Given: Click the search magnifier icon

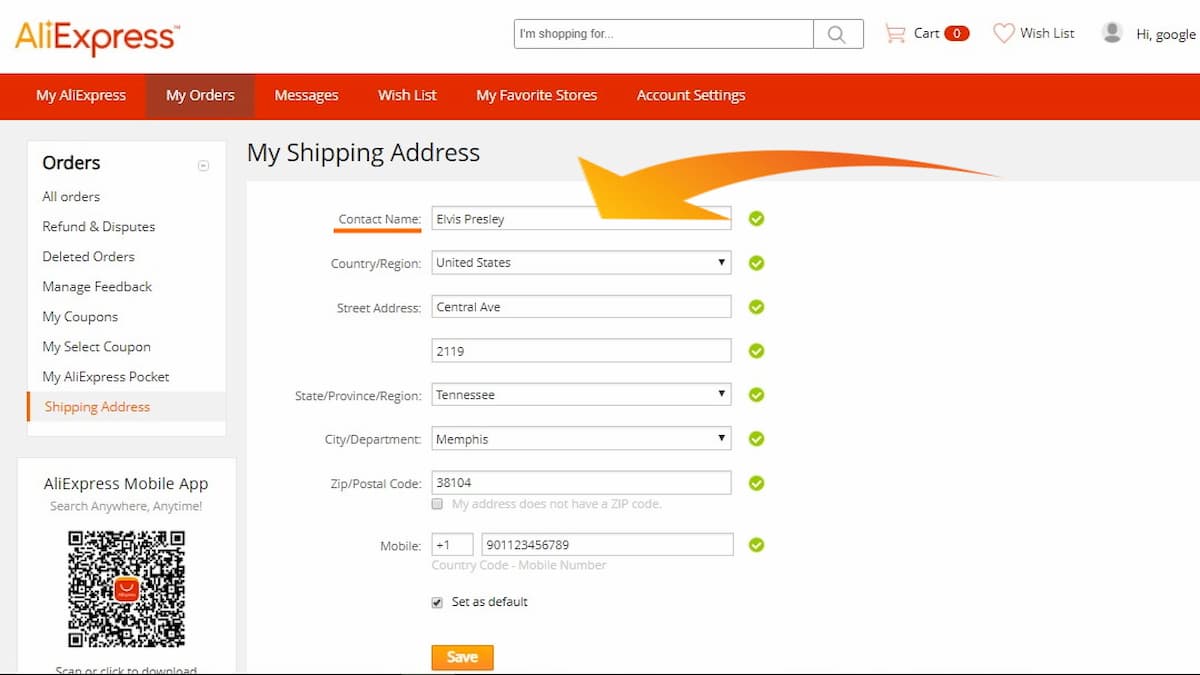Looking at the screenshot, I should [837, 34].
